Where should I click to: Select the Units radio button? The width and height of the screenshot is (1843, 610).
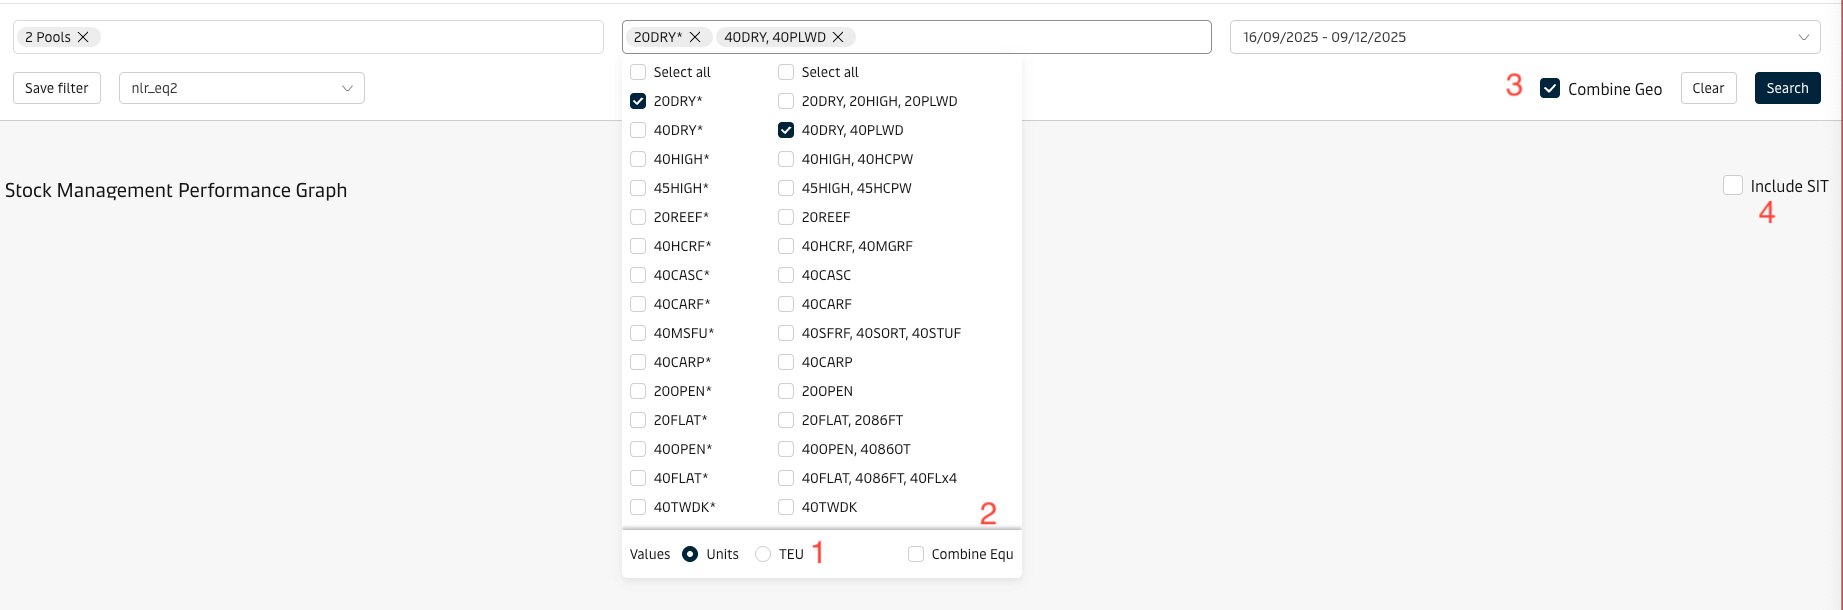690,554
